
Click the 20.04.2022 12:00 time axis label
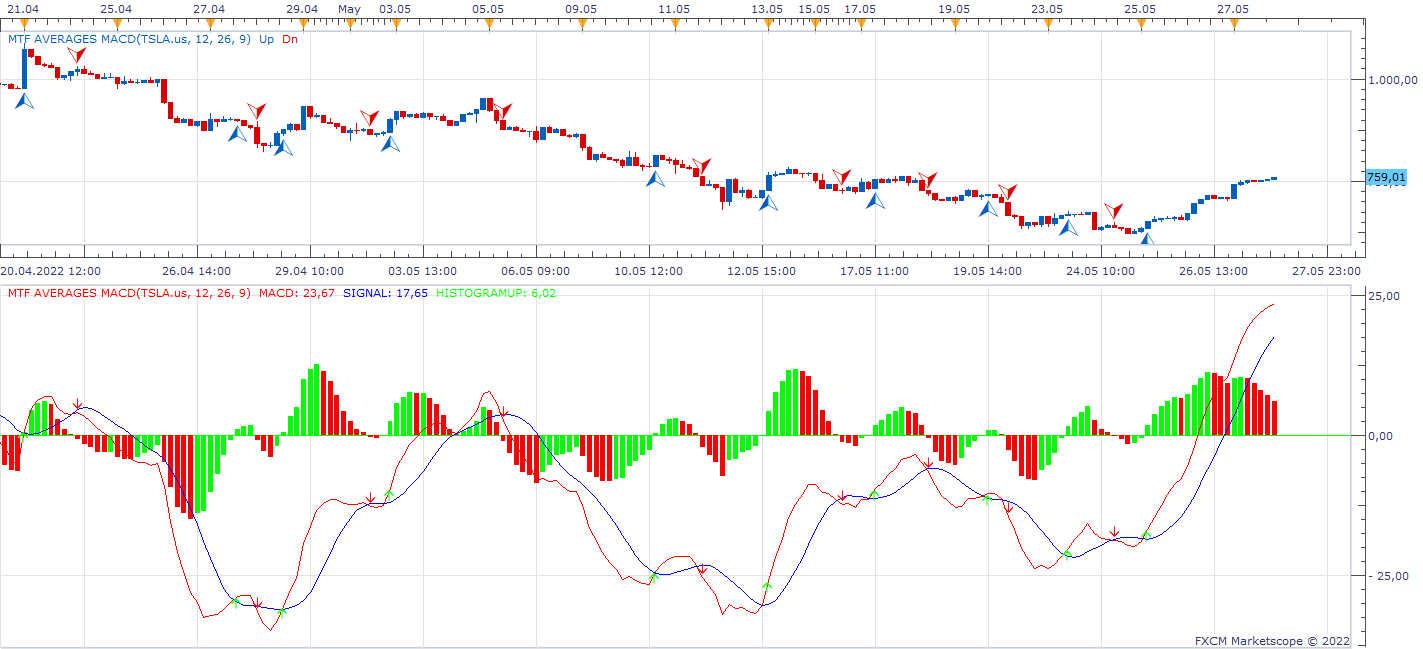pyautogui.click(x=50, y=270)
